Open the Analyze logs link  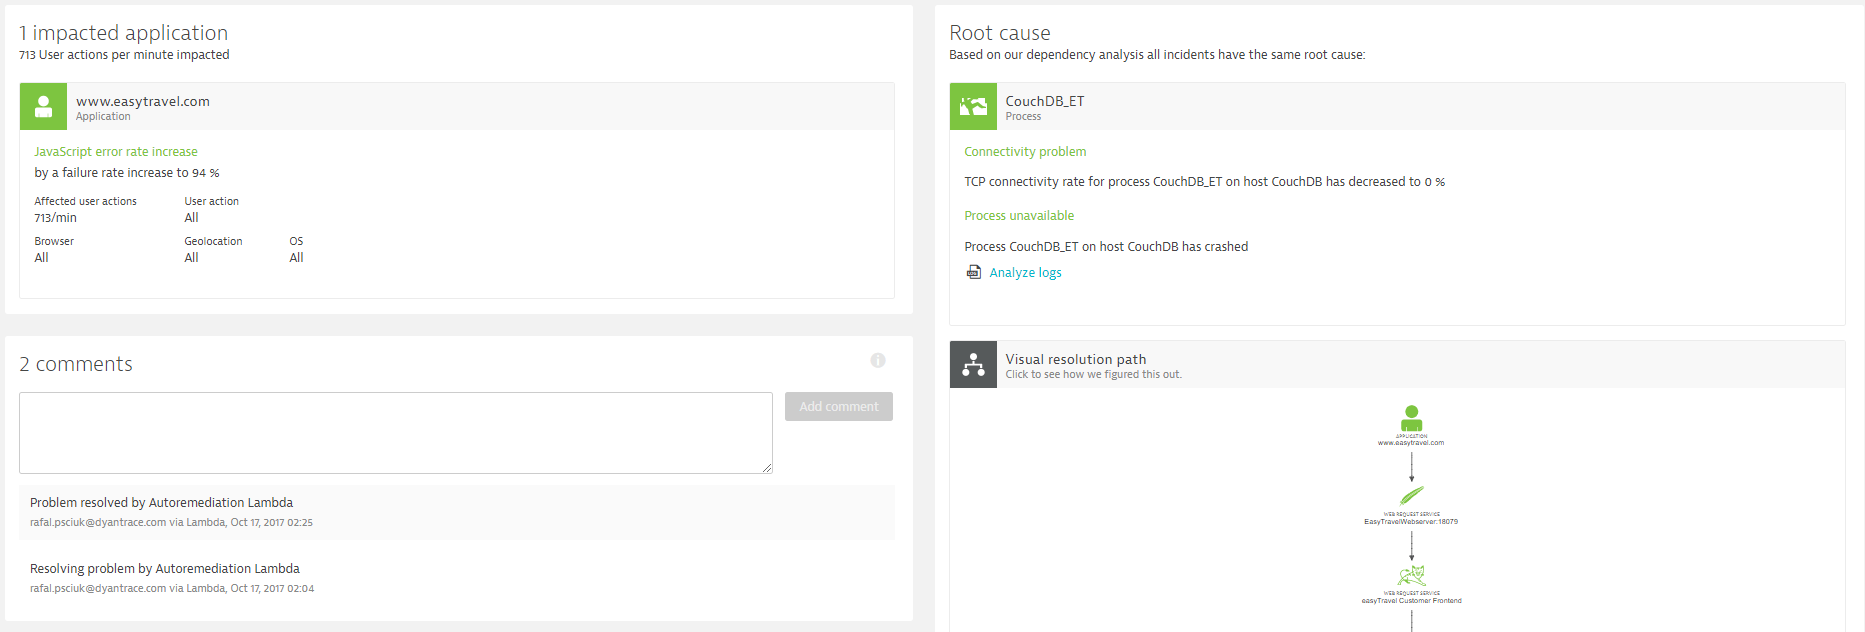point(1025,272)
